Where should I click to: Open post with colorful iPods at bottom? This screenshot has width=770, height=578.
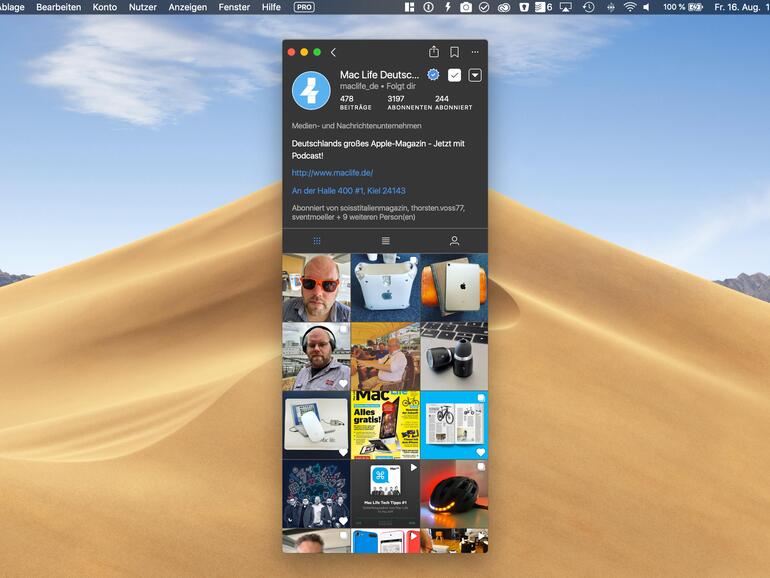[385, 541]
